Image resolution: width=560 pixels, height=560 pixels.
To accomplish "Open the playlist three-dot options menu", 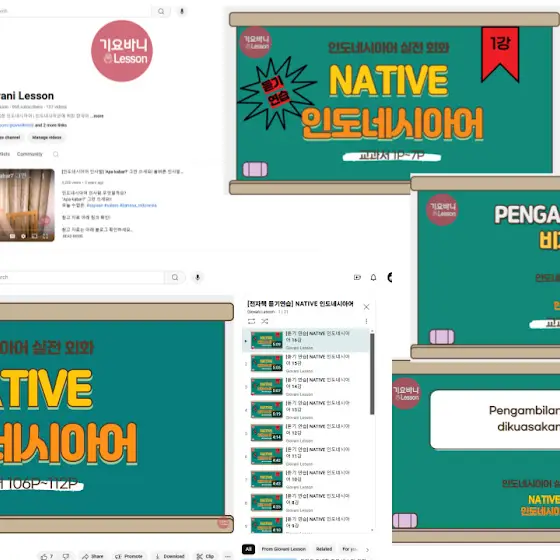I will tap(366, 321).
